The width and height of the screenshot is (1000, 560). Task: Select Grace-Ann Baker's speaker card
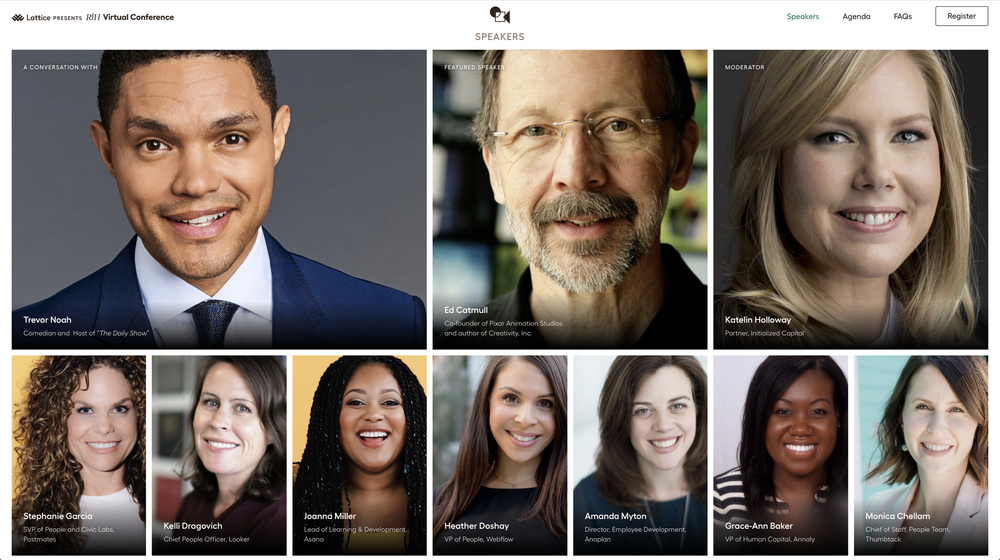point(781,455)
